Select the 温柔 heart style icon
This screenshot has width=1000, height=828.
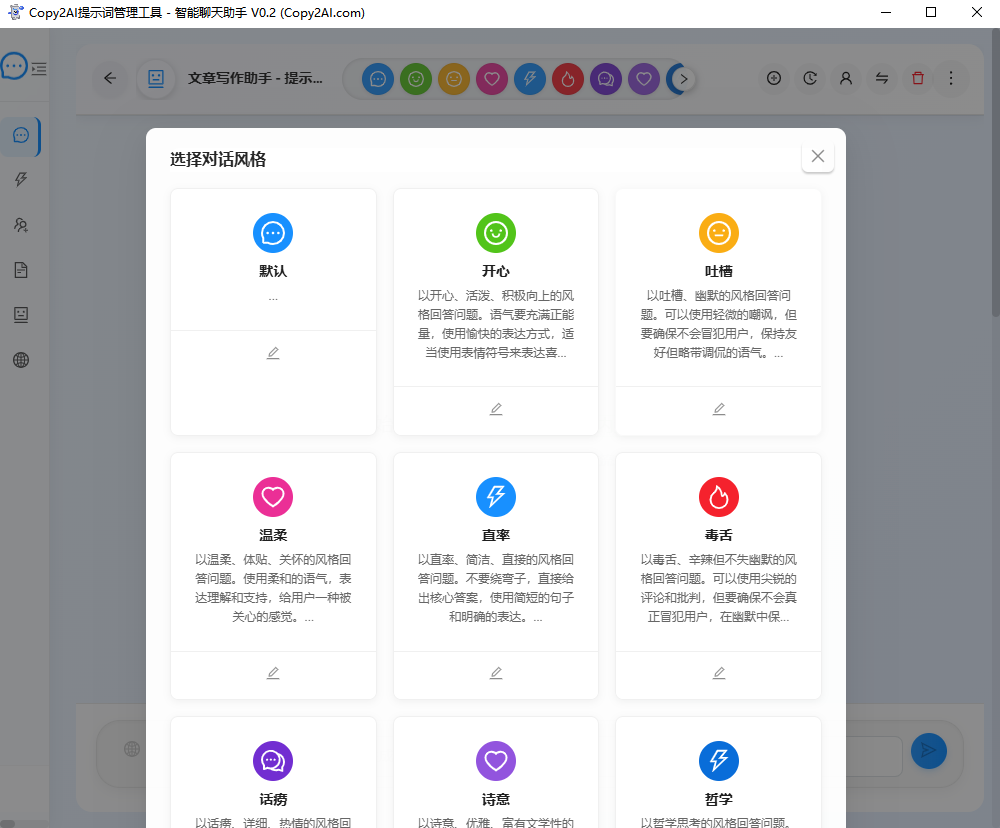(x=273, y=497)
